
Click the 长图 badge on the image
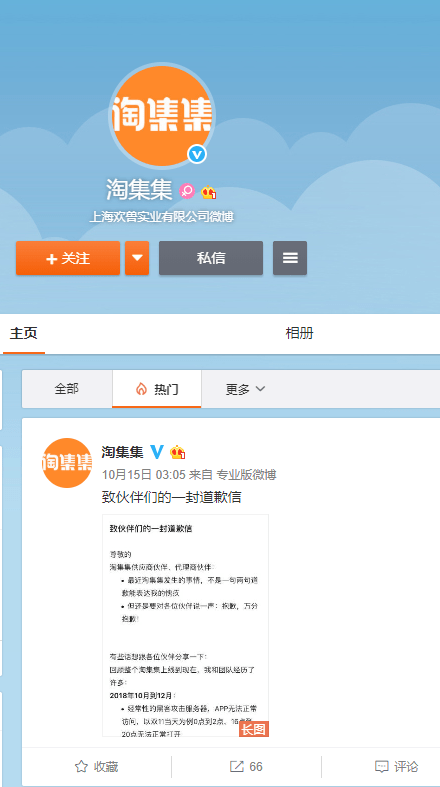254,729
